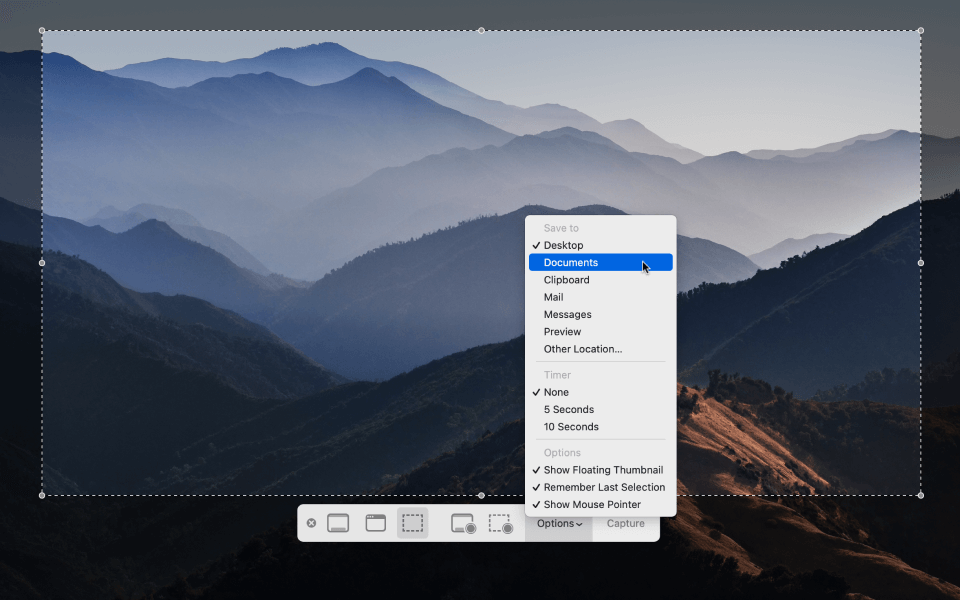Viewport: 960px width, 600px height.
Task: Select the Record Entire Screen tool
Action: pos(464,522)
